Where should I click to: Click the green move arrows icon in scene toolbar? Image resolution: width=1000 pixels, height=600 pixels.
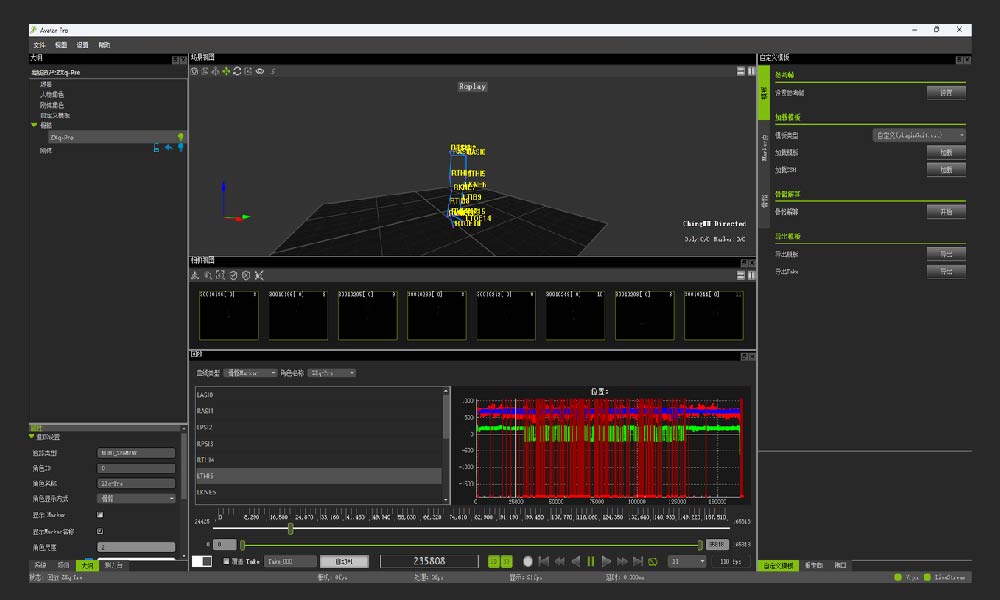pos(226,71)
